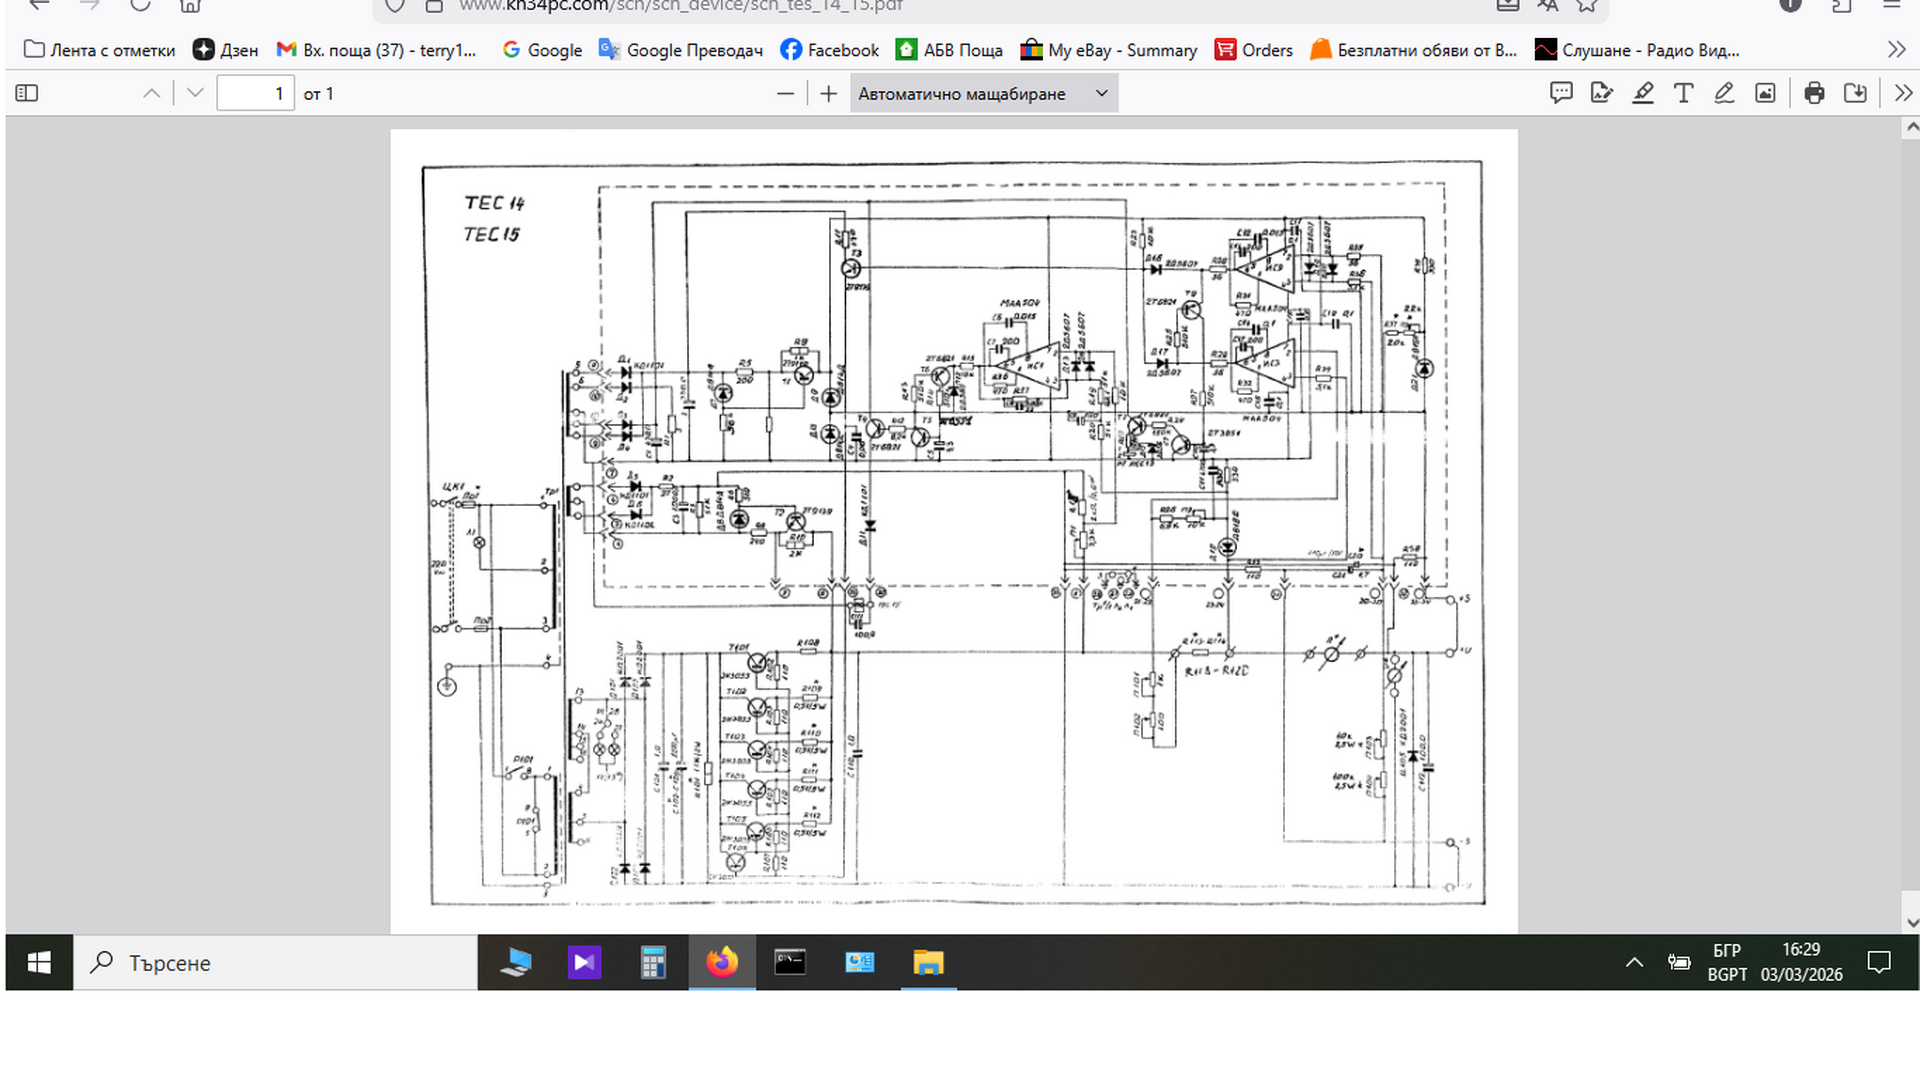
Task: Open the automatic zoom dropdown
Action: coord(983,93)
